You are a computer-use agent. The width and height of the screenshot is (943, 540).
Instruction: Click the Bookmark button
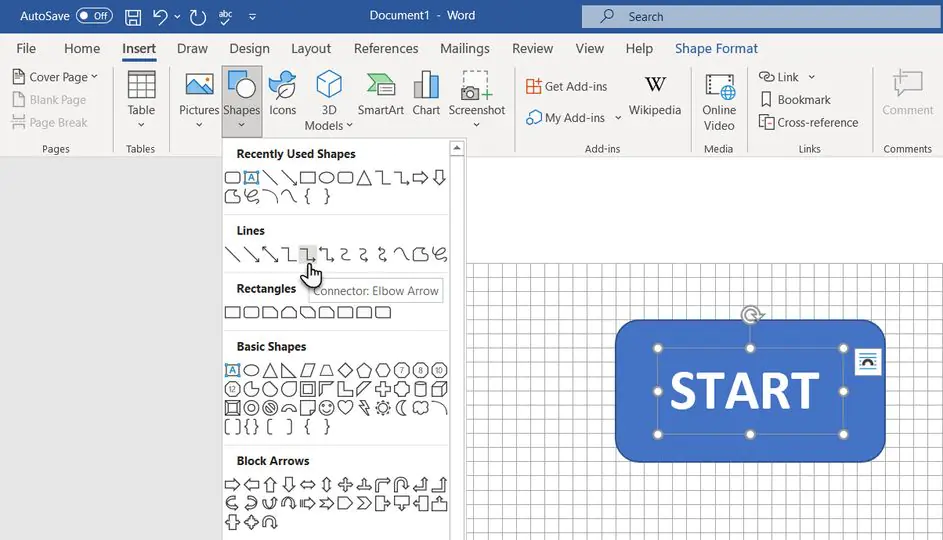(x=795, y=100)
